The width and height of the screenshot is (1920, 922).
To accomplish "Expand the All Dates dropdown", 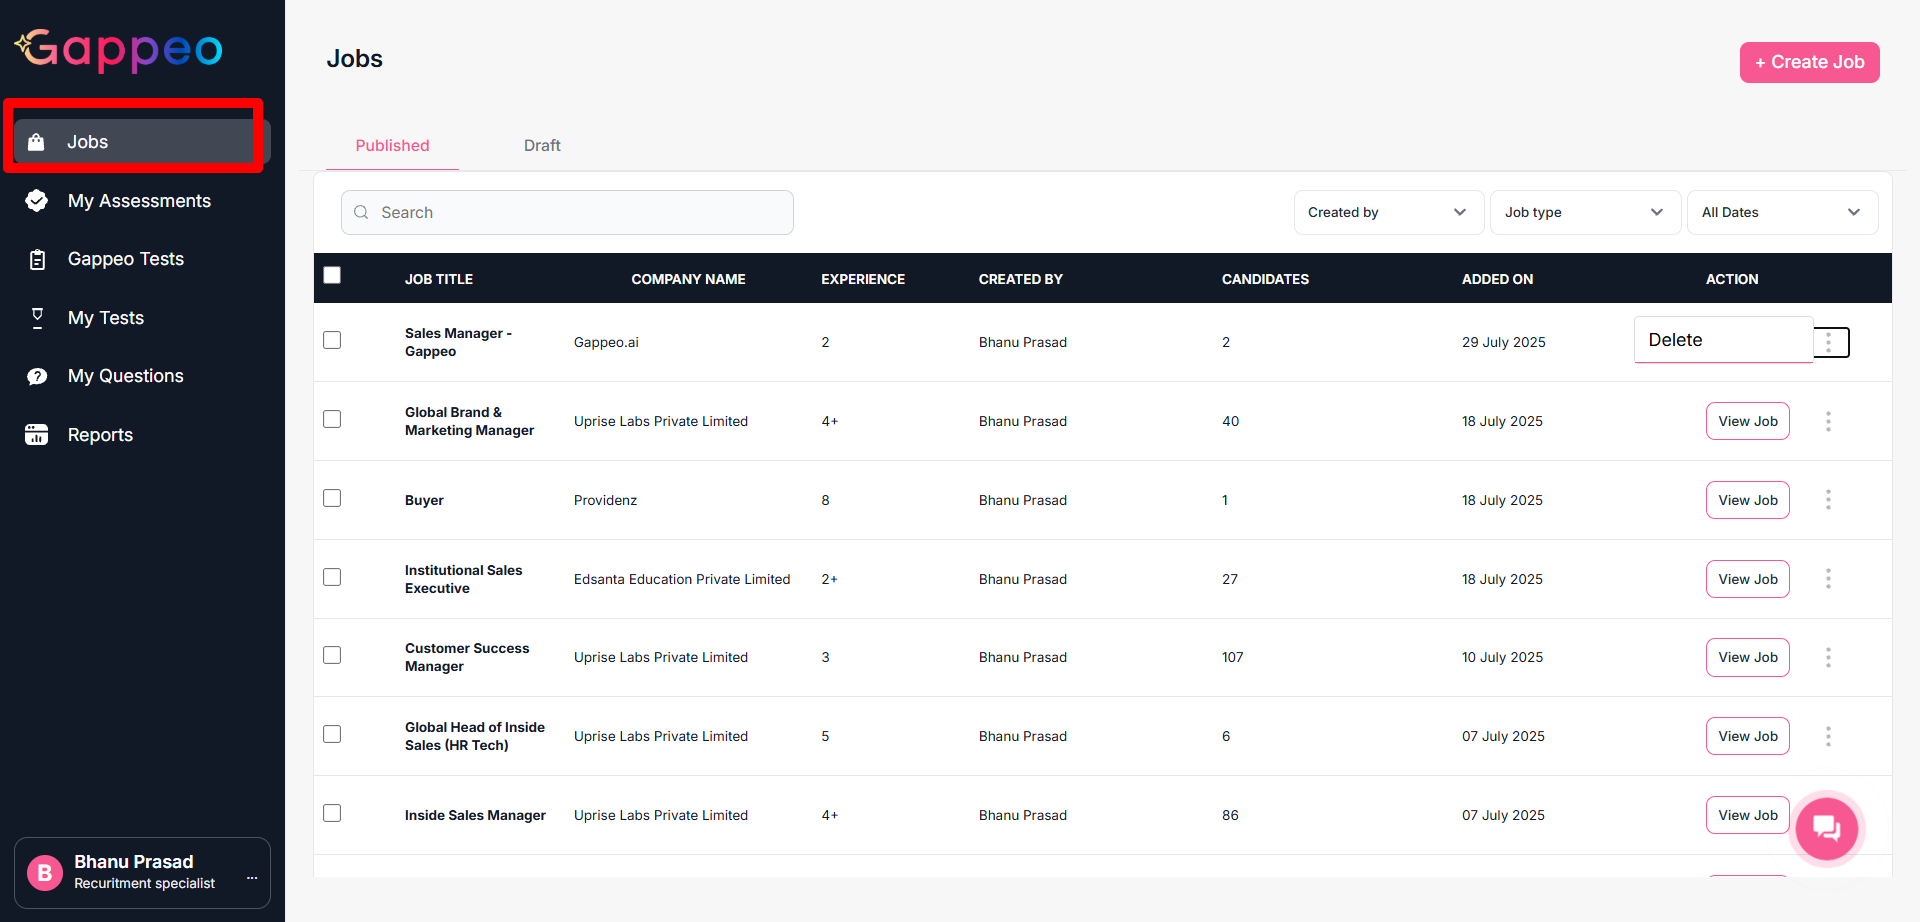I will 1781,212.
